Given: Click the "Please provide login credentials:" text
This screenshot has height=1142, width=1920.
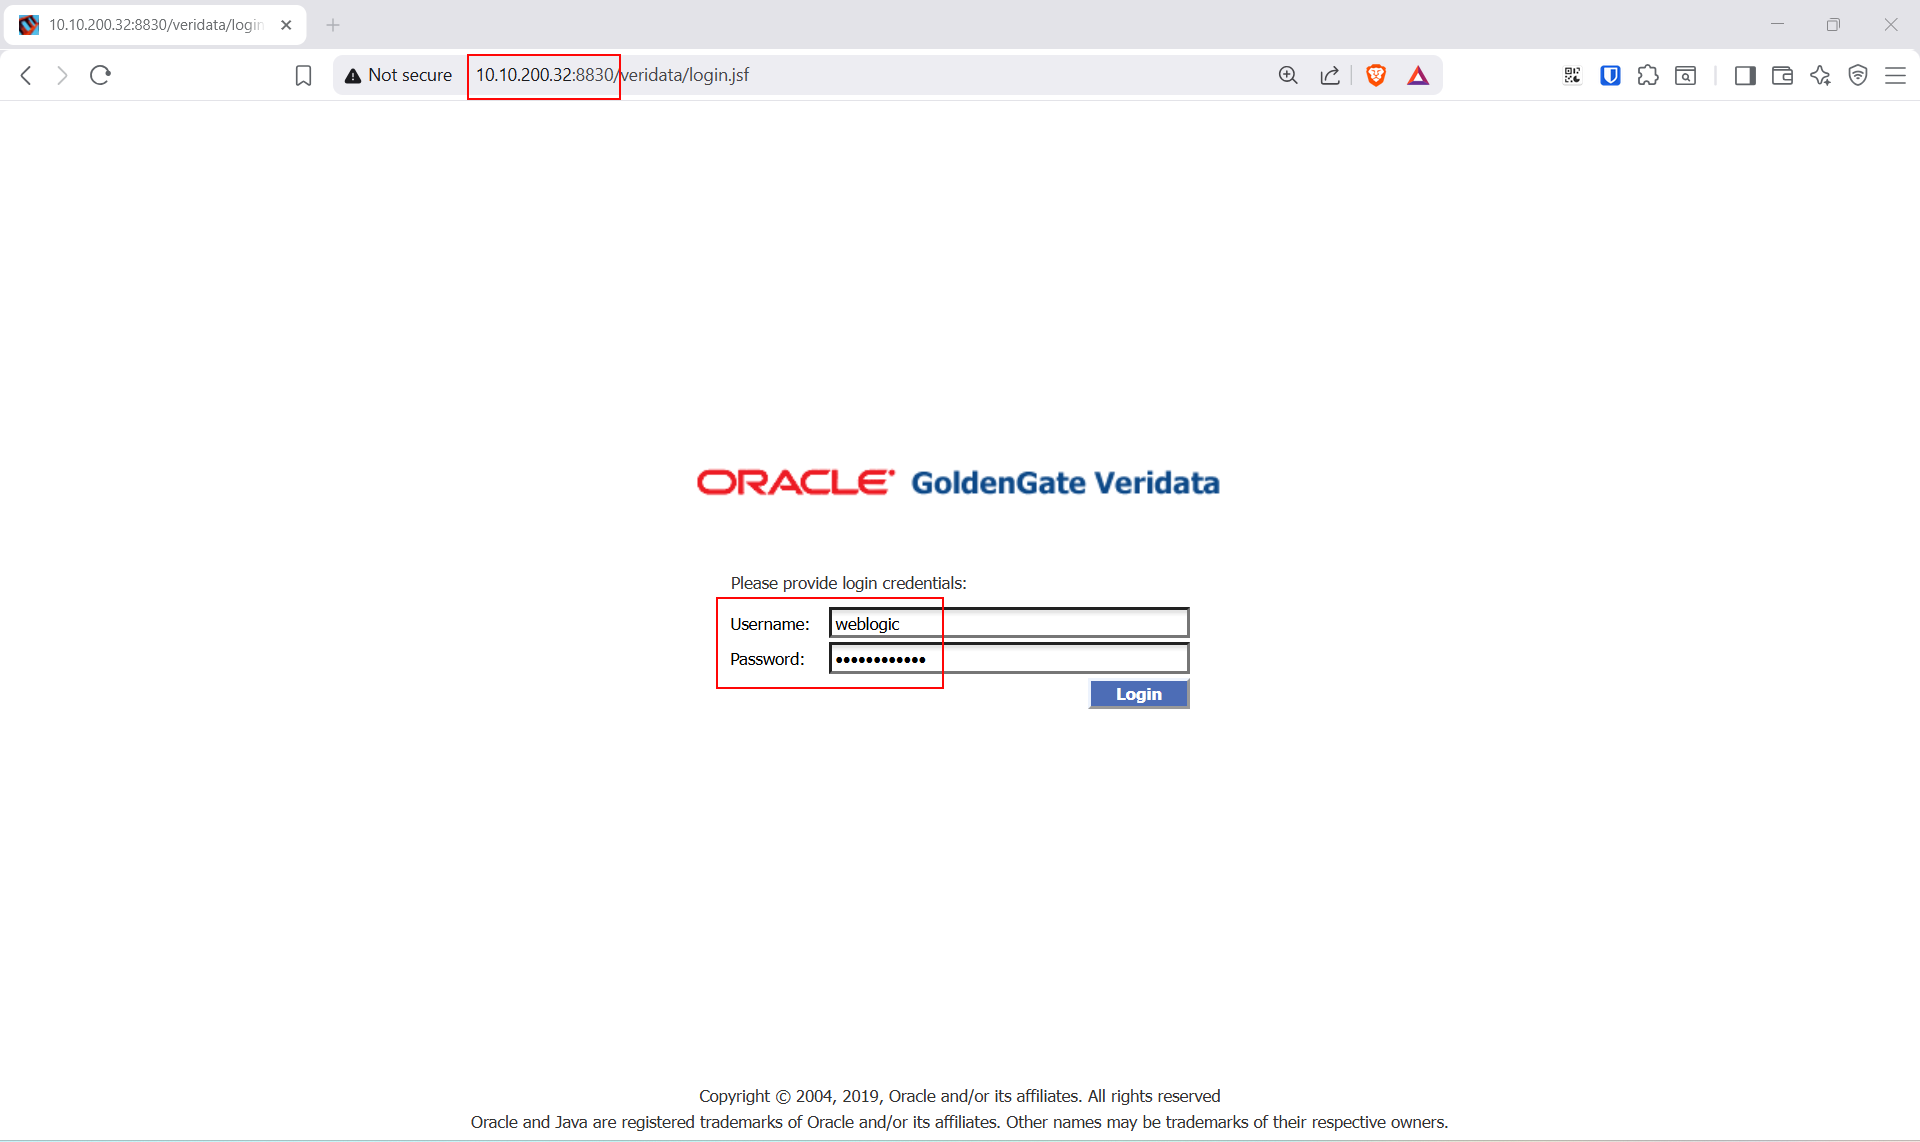Looking at the screenshot, I should pyautogui.click(x=848, y=583).
